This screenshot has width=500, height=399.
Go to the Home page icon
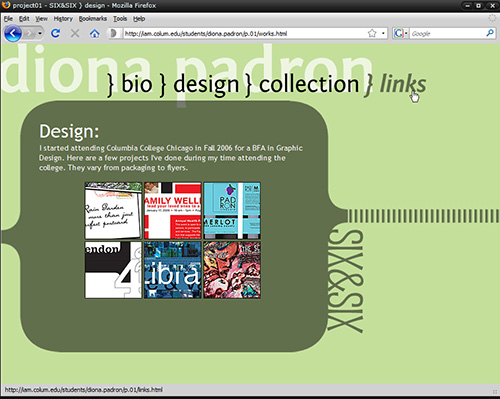[x=95, y=33]
